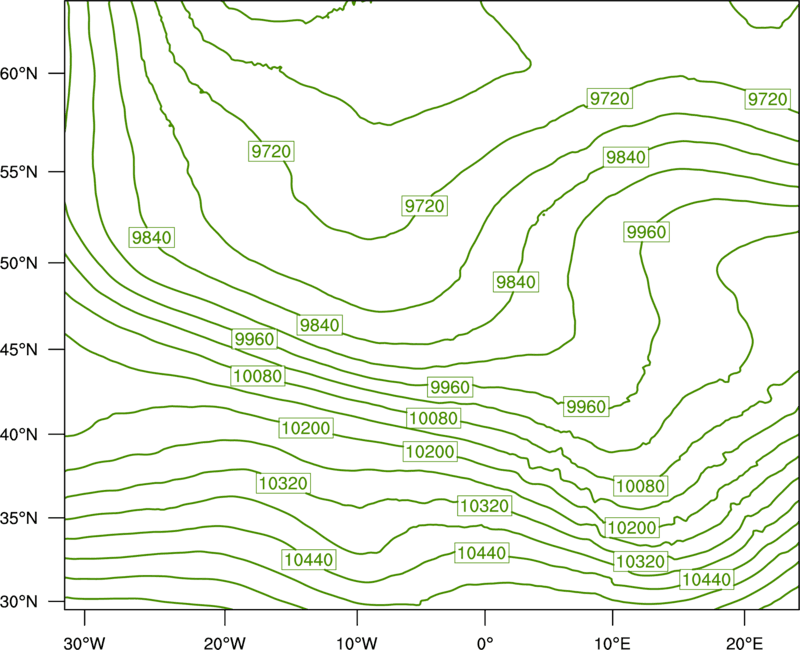Click the 10200 label near 39°N, 4°W
The image size is (800, 650).
(x=430, y=452)
